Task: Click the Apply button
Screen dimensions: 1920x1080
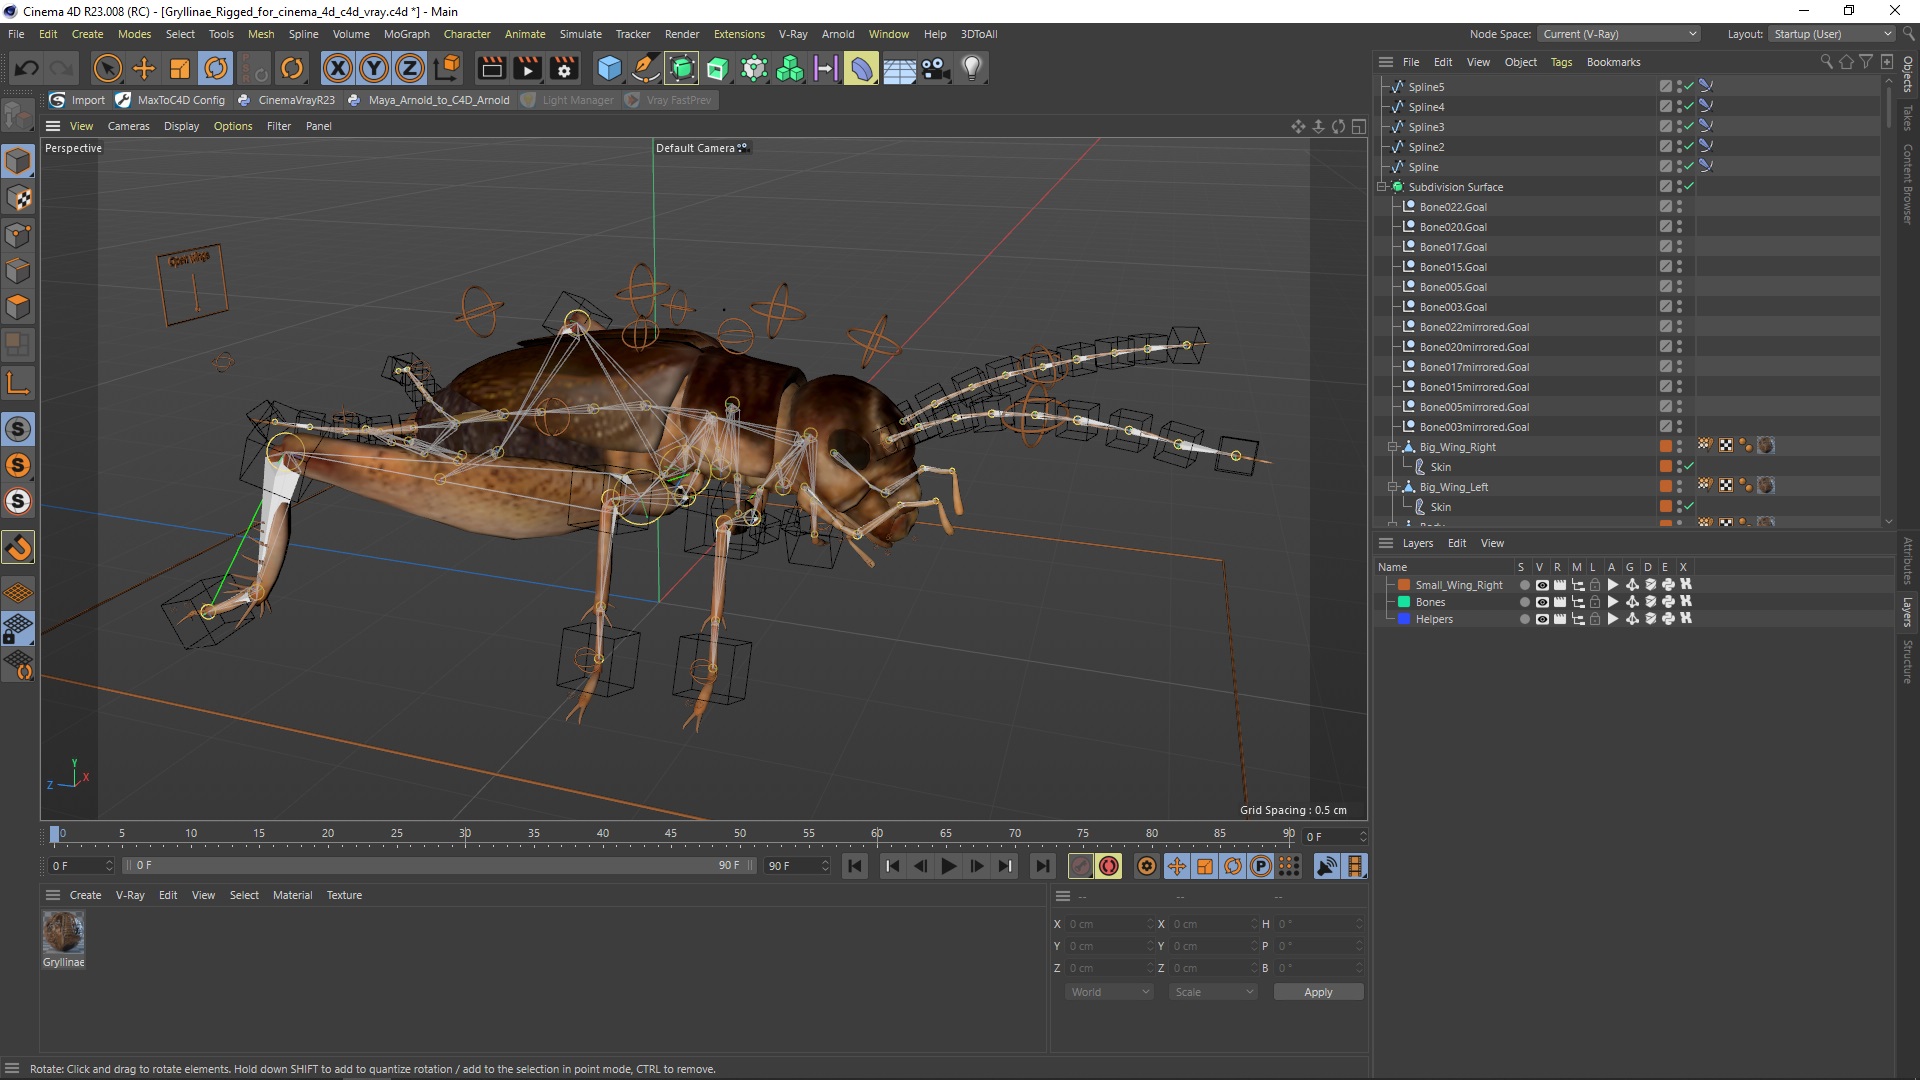Action: tap(1317, 992)
